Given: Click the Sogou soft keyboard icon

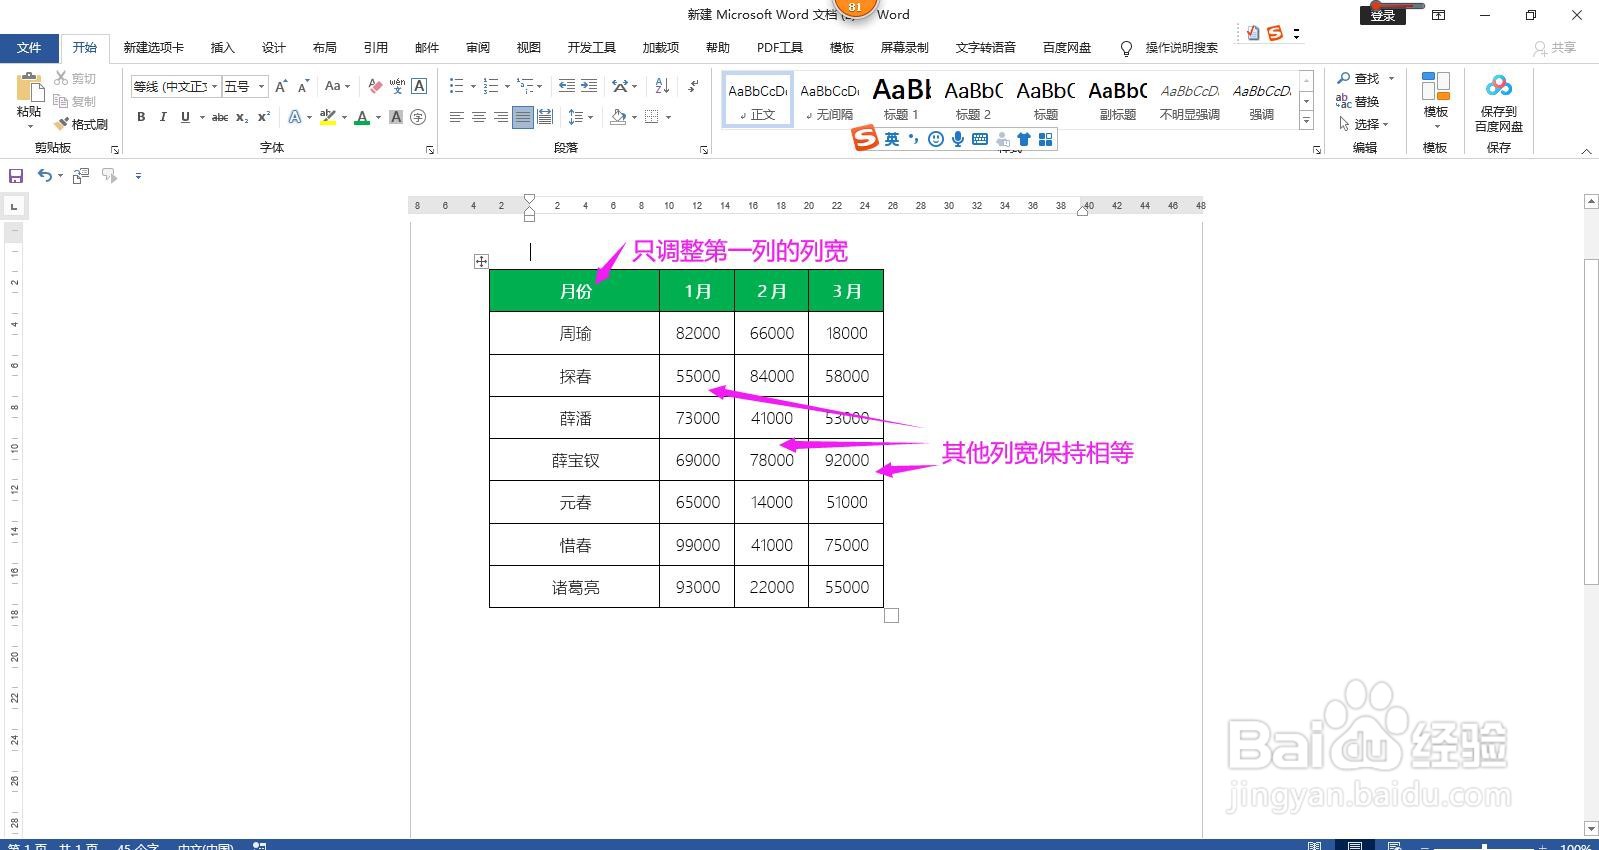Looking at the screenshot, I should (x=980, y=139).
